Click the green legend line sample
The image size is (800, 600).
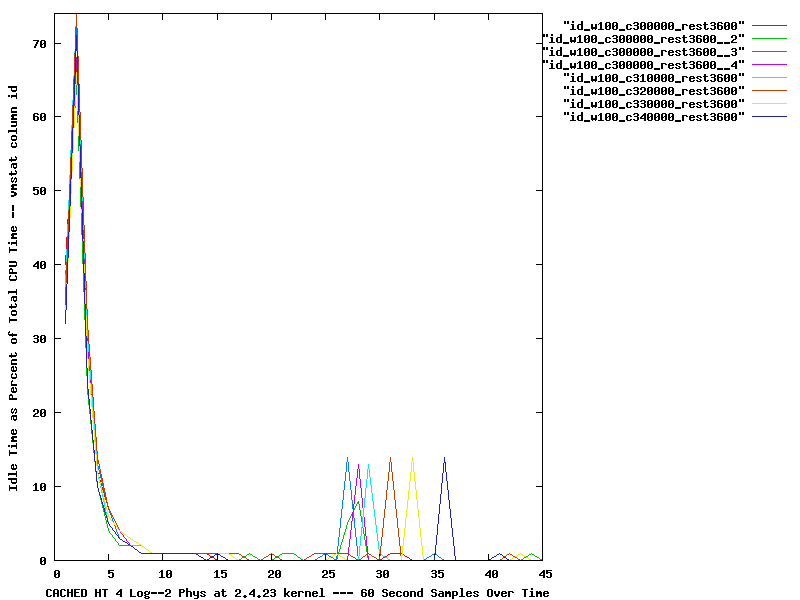[769, 39]
